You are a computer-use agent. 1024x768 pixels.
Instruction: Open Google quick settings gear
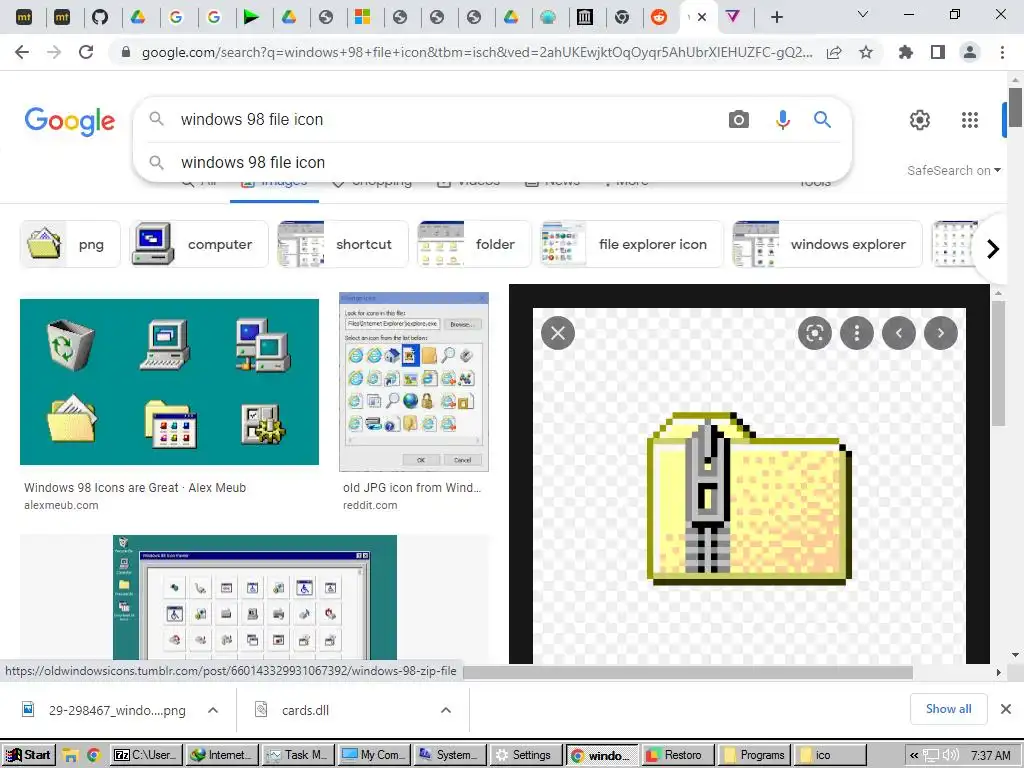click(x=920, y=120)
